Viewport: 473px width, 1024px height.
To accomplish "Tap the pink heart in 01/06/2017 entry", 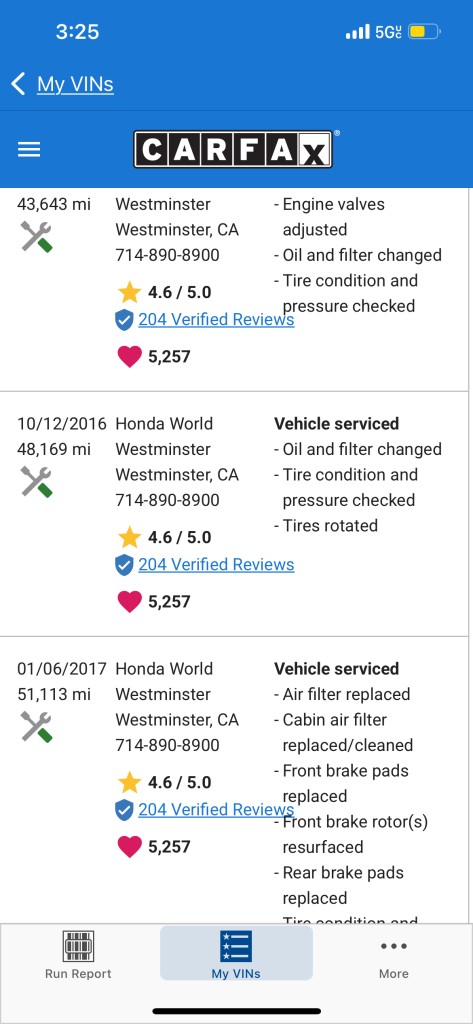I will [129, 846].
